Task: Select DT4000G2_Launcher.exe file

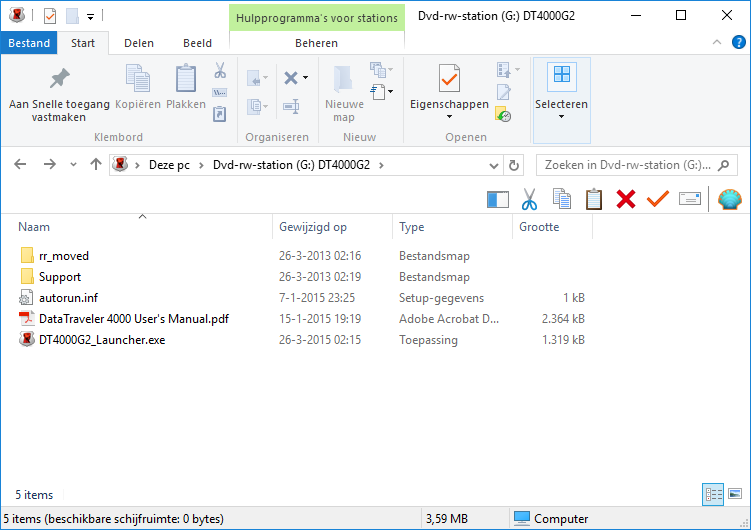Action: (102, 340)
